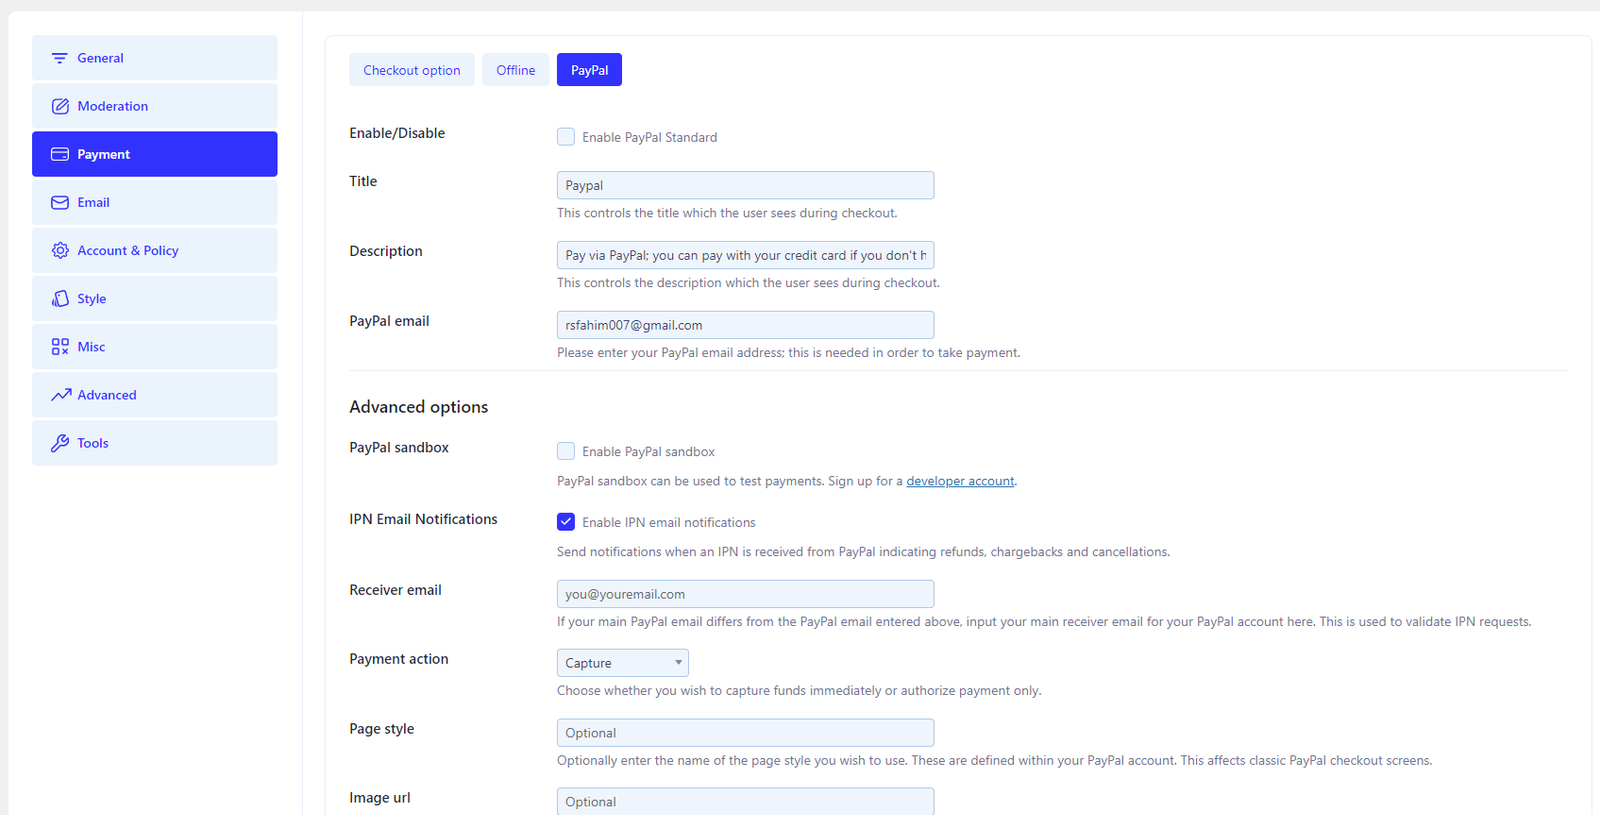This screenshot has width=1600, height=815.
Task: Click the 'Description' row label
Action: click(386, 251)
